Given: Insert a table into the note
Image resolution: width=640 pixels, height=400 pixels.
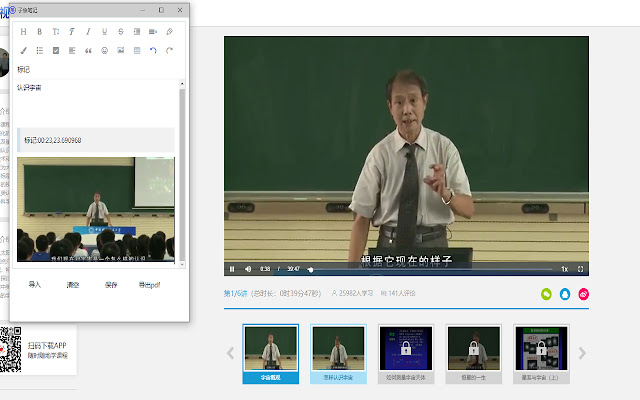Looking at the screenshot, I should [137, 50].
